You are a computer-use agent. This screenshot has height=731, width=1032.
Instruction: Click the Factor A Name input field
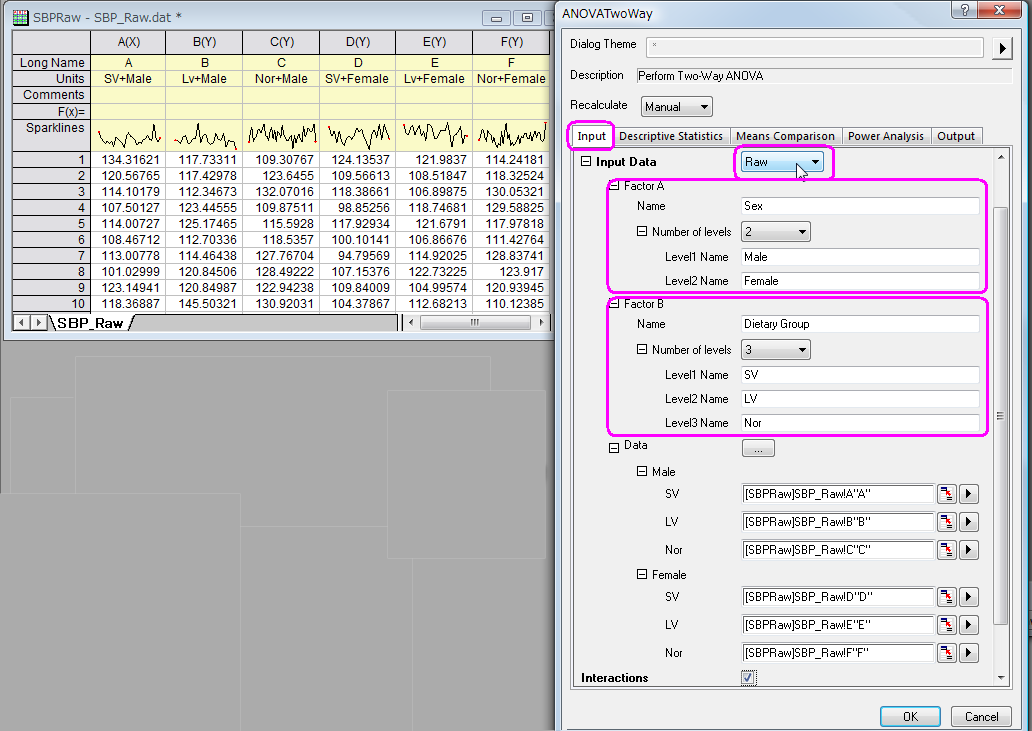859,206
